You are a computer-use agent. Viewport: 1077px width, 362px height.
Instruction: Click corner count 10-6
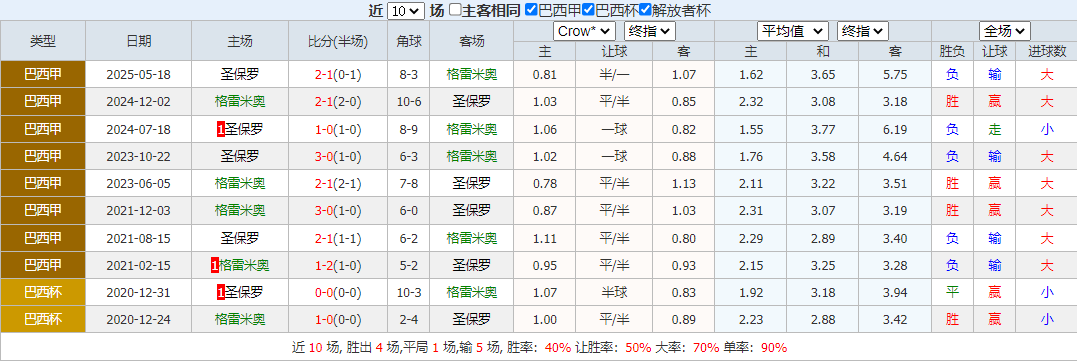point(409,102)
